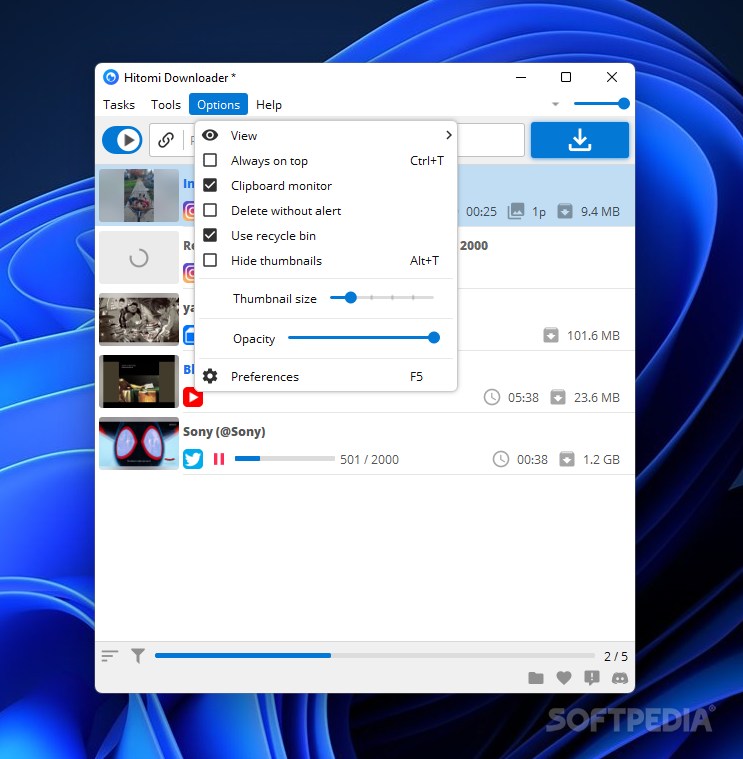Click the 501 / 2000 progress text

[x=369, y=459]
